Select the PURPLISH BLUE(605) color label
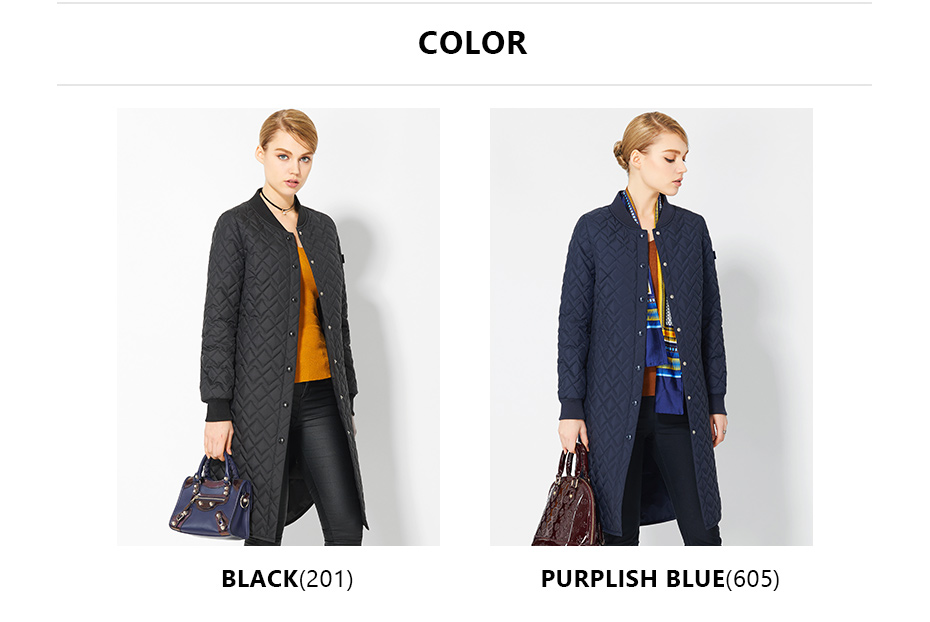Viewport: 930px width, 622px height. click(x=660, y=579)
